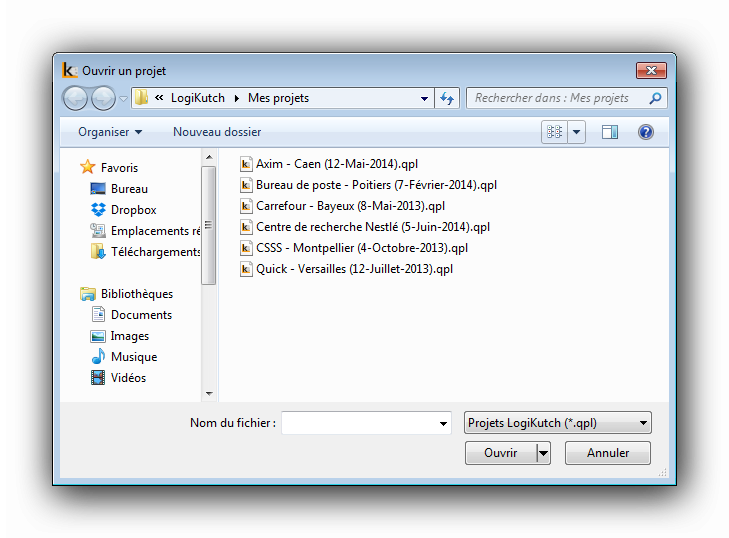Select Dropbox in the navigation pane
This screenshot has height=538, width=729.
(133, 210)
